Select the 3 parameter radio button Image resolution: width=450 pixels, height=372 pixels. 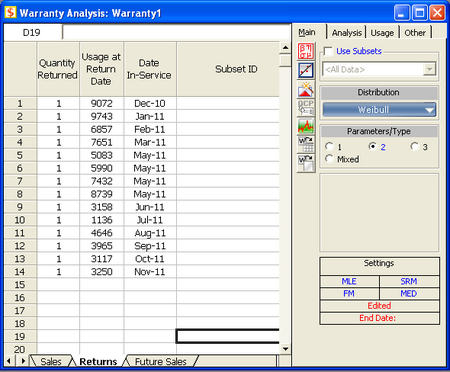click(414, 146)
